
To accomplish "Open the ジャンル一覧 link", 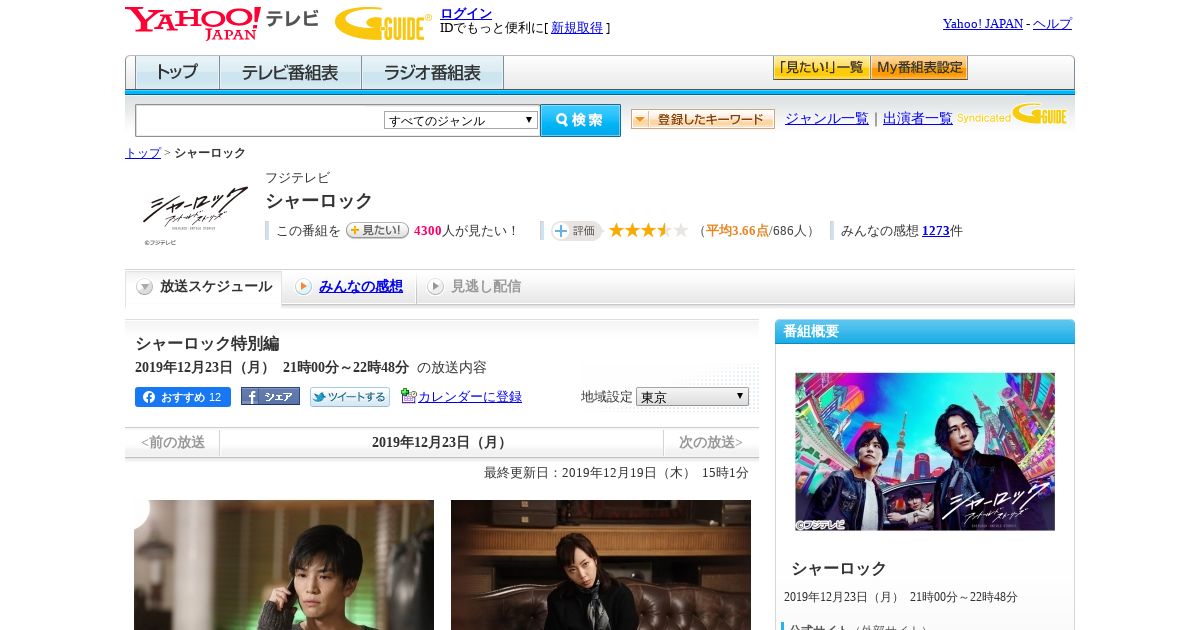I will pos(826,118).
